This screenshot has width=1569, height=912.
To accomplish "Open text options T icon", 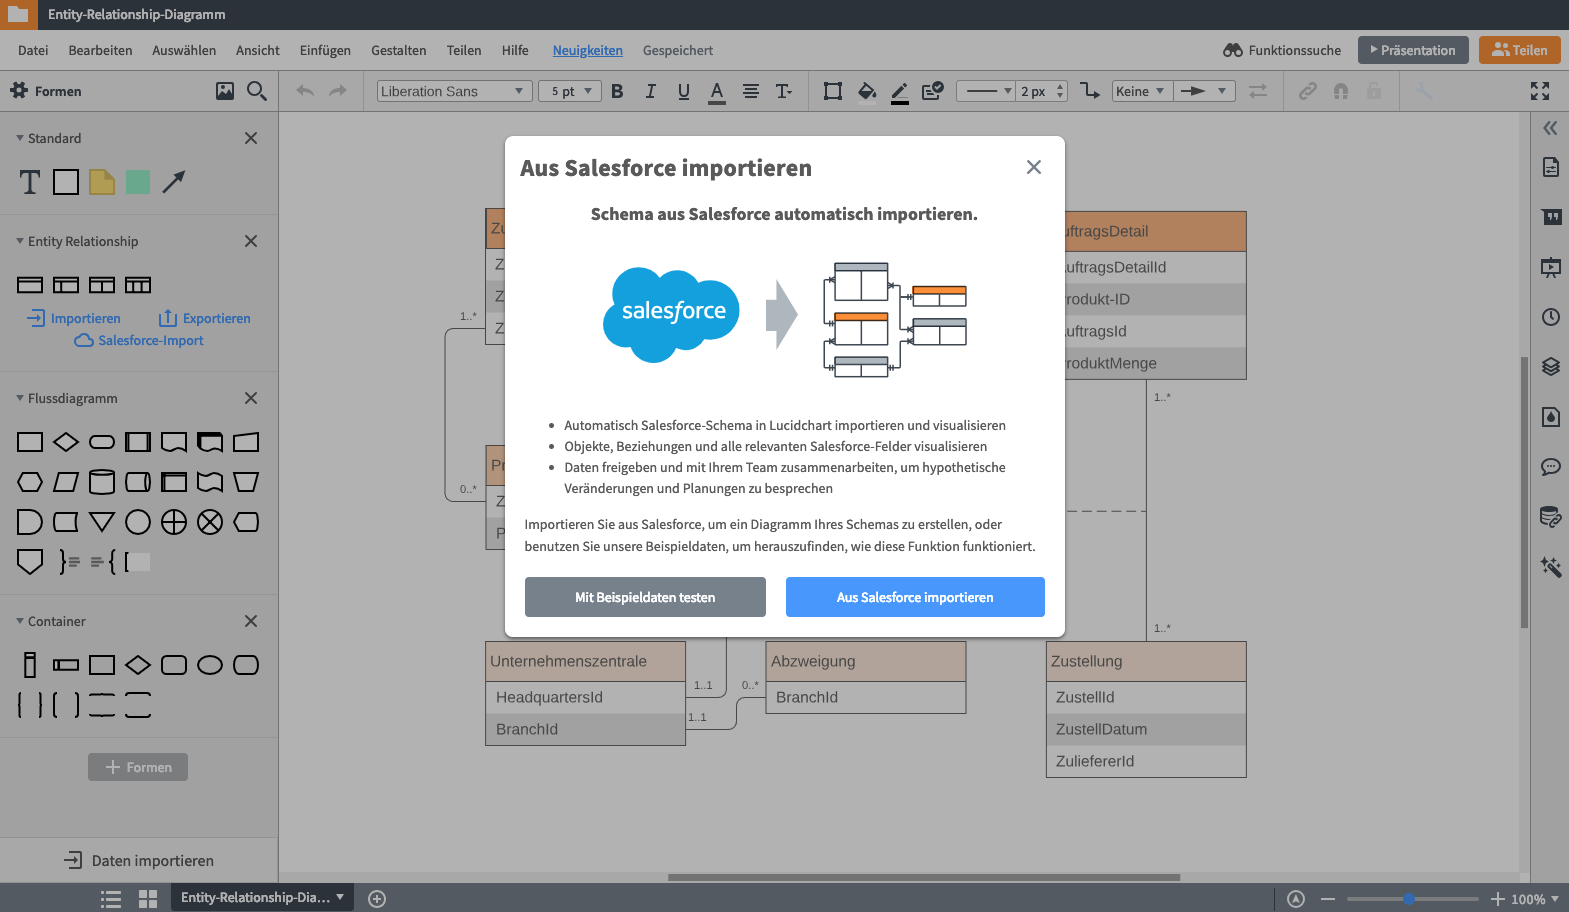I will coord(784,91).
